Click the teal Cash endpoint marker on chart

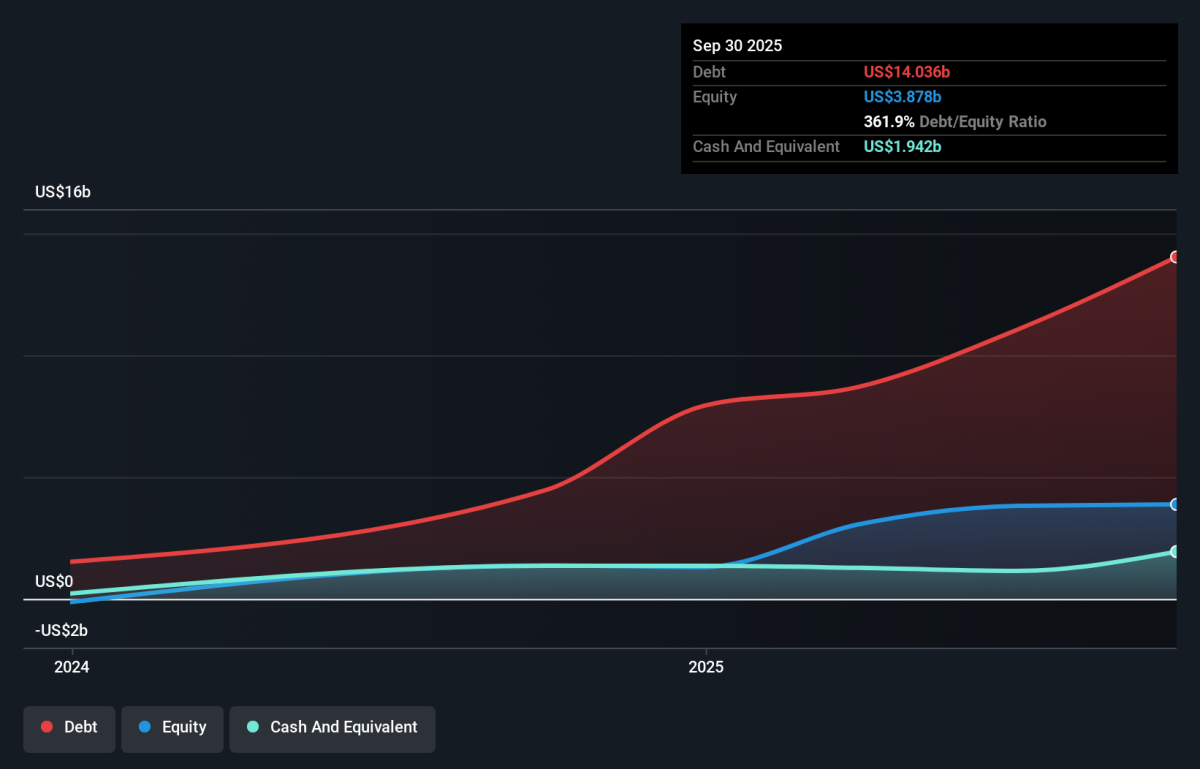(1175, 552)
